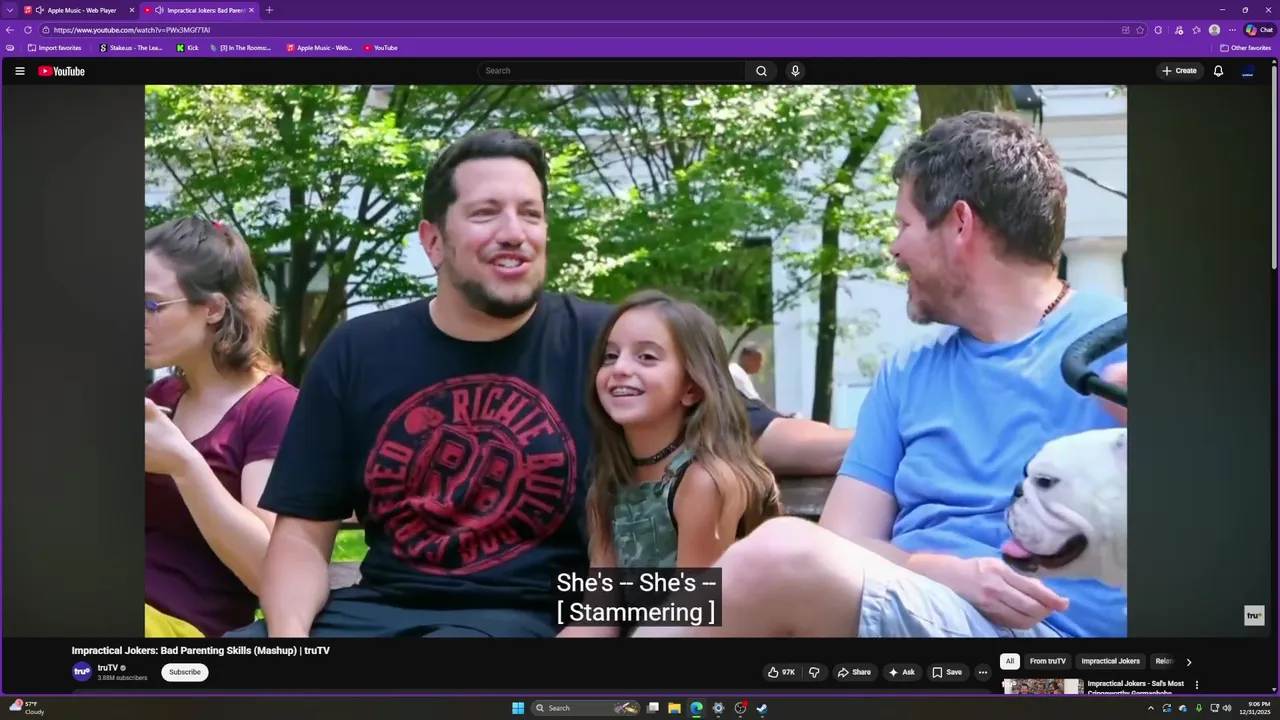This screenshot has height=720, width=1280.
Task: Open truTV channel avatar
Action: (x=82, y=672)
